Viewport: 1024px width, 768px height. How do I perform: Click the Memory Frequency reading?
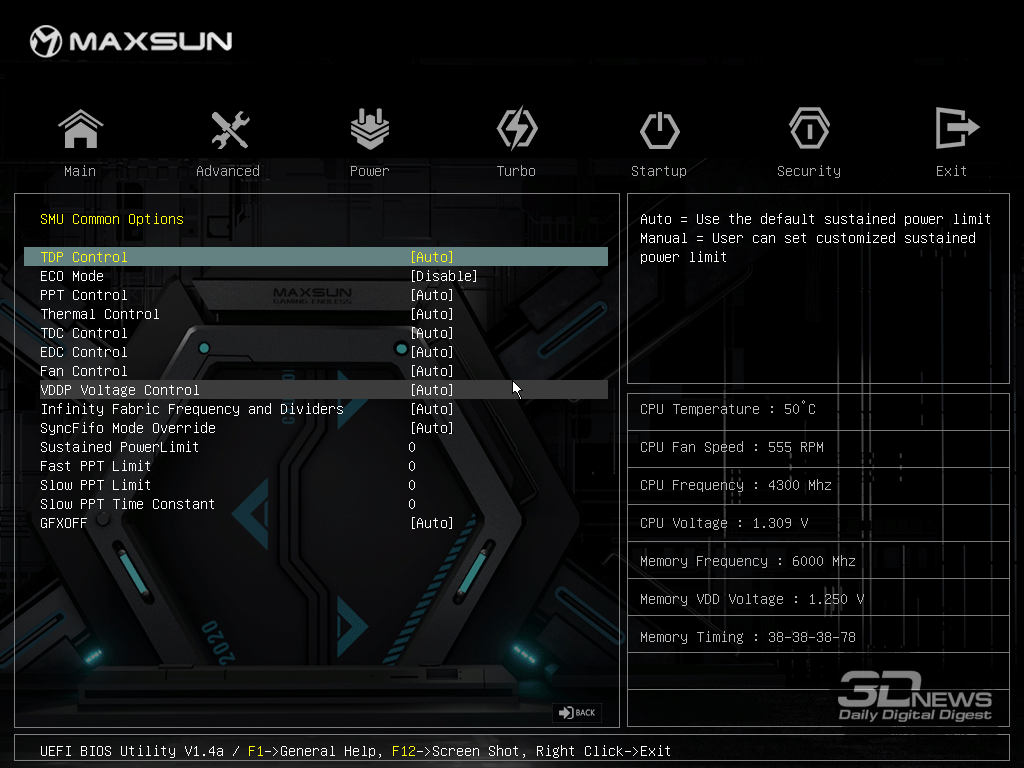click(748, 561)
